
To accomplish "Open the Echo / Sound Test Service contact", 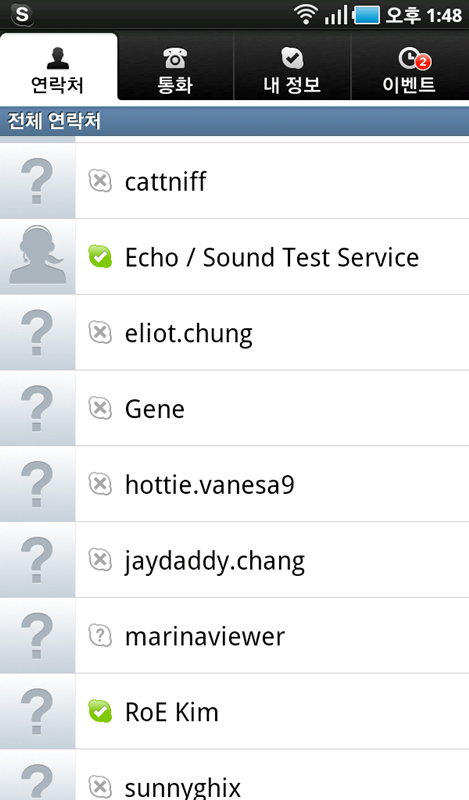I will (x=234, y=257).
